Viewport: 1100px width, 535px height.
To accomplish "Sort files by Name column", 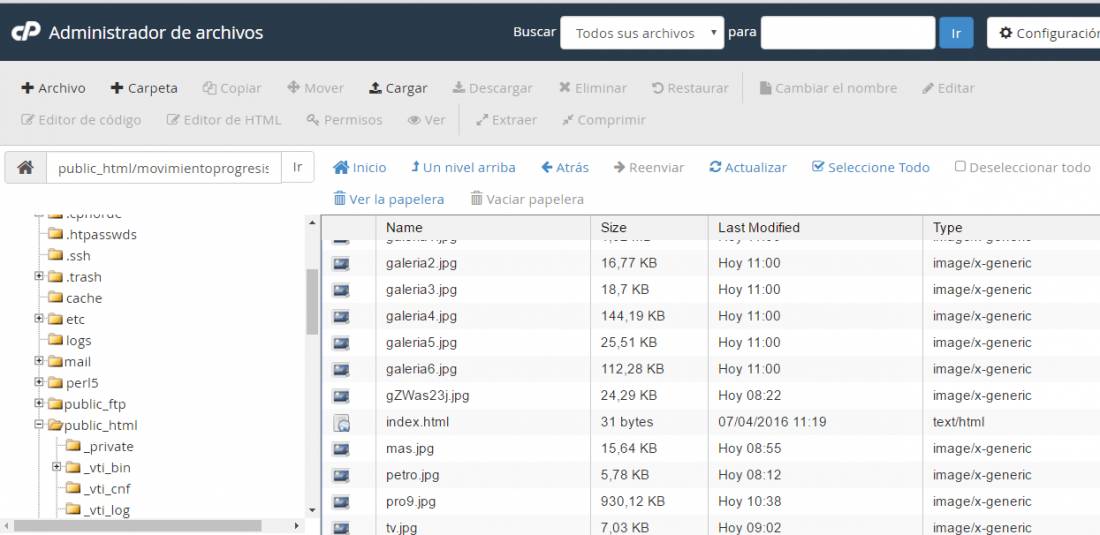I will 404,228.
